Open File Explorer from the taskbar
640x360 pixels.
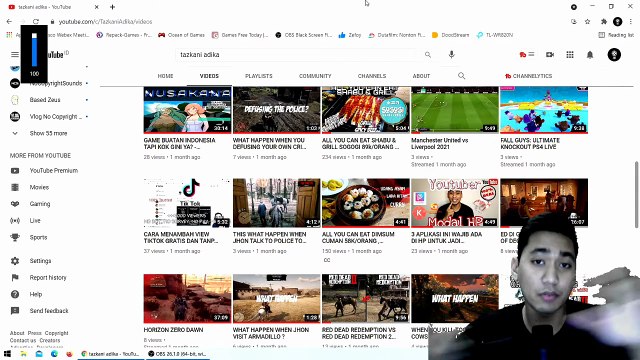tap(24, 354)
